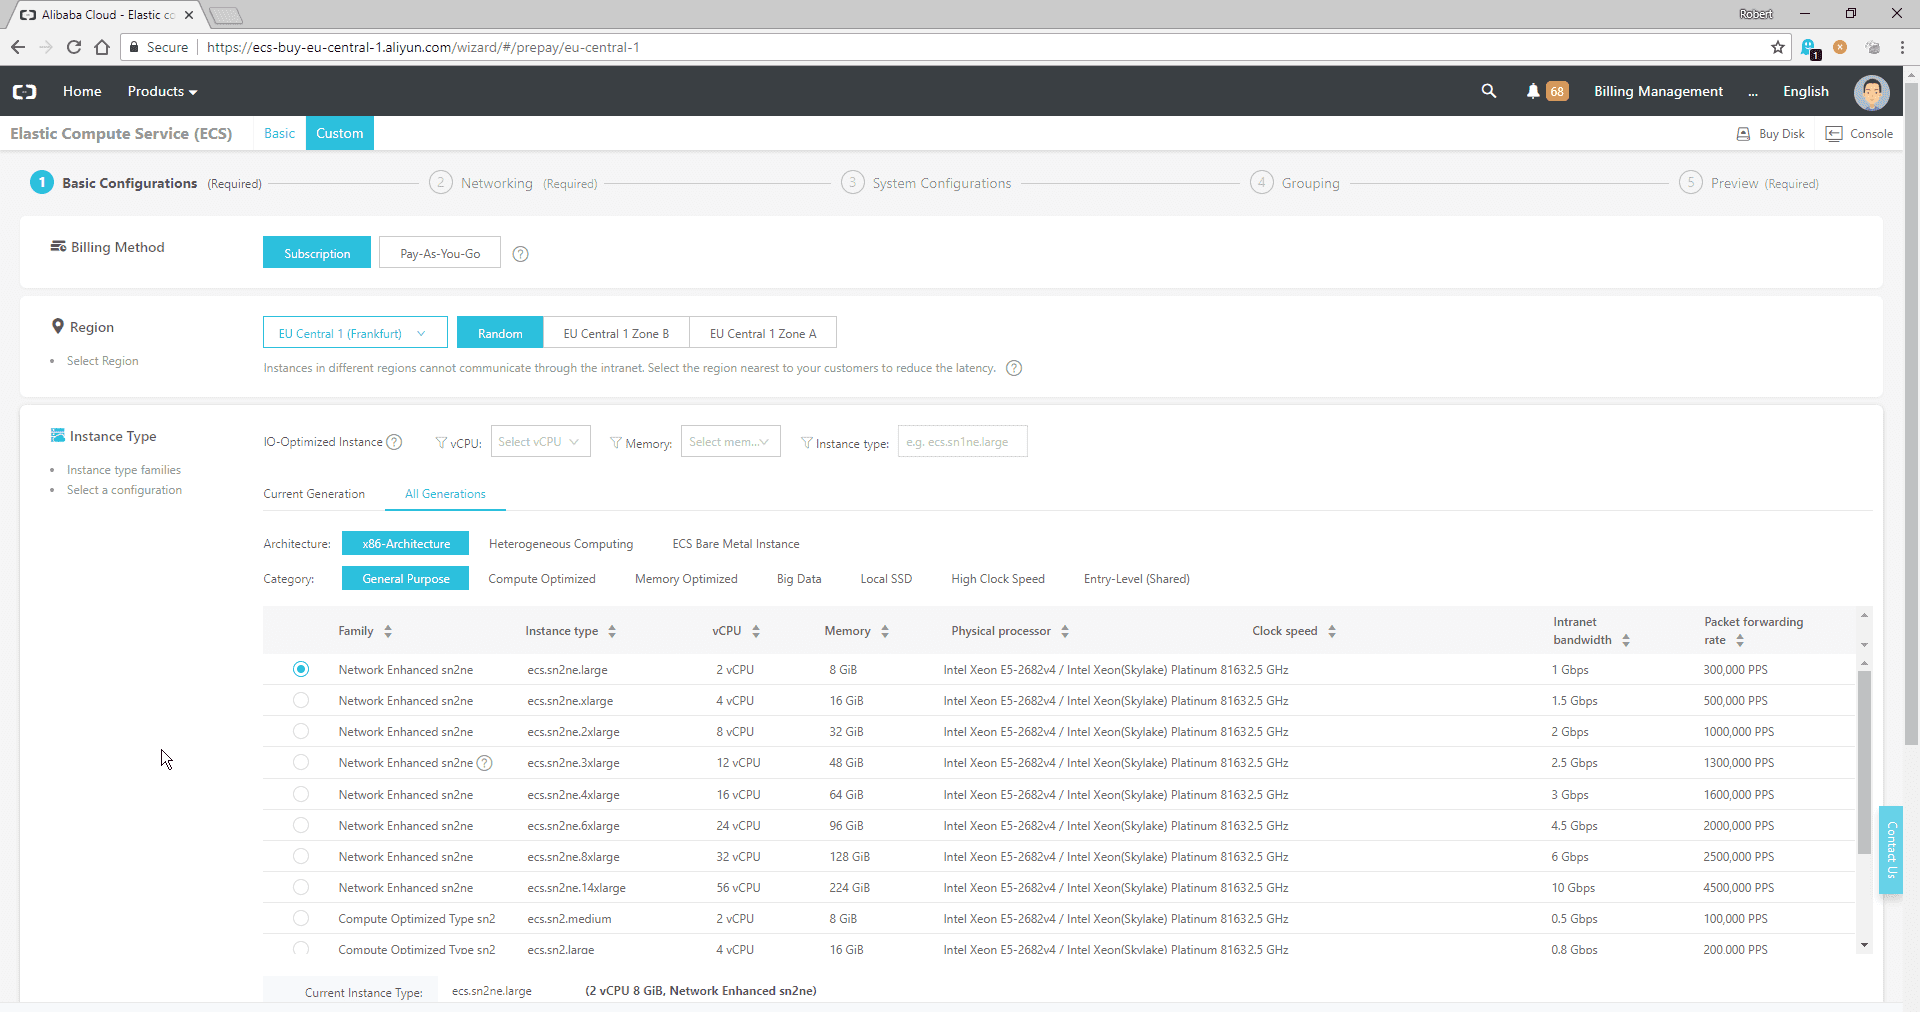Switch to All Generations tab

pos(445,494)
